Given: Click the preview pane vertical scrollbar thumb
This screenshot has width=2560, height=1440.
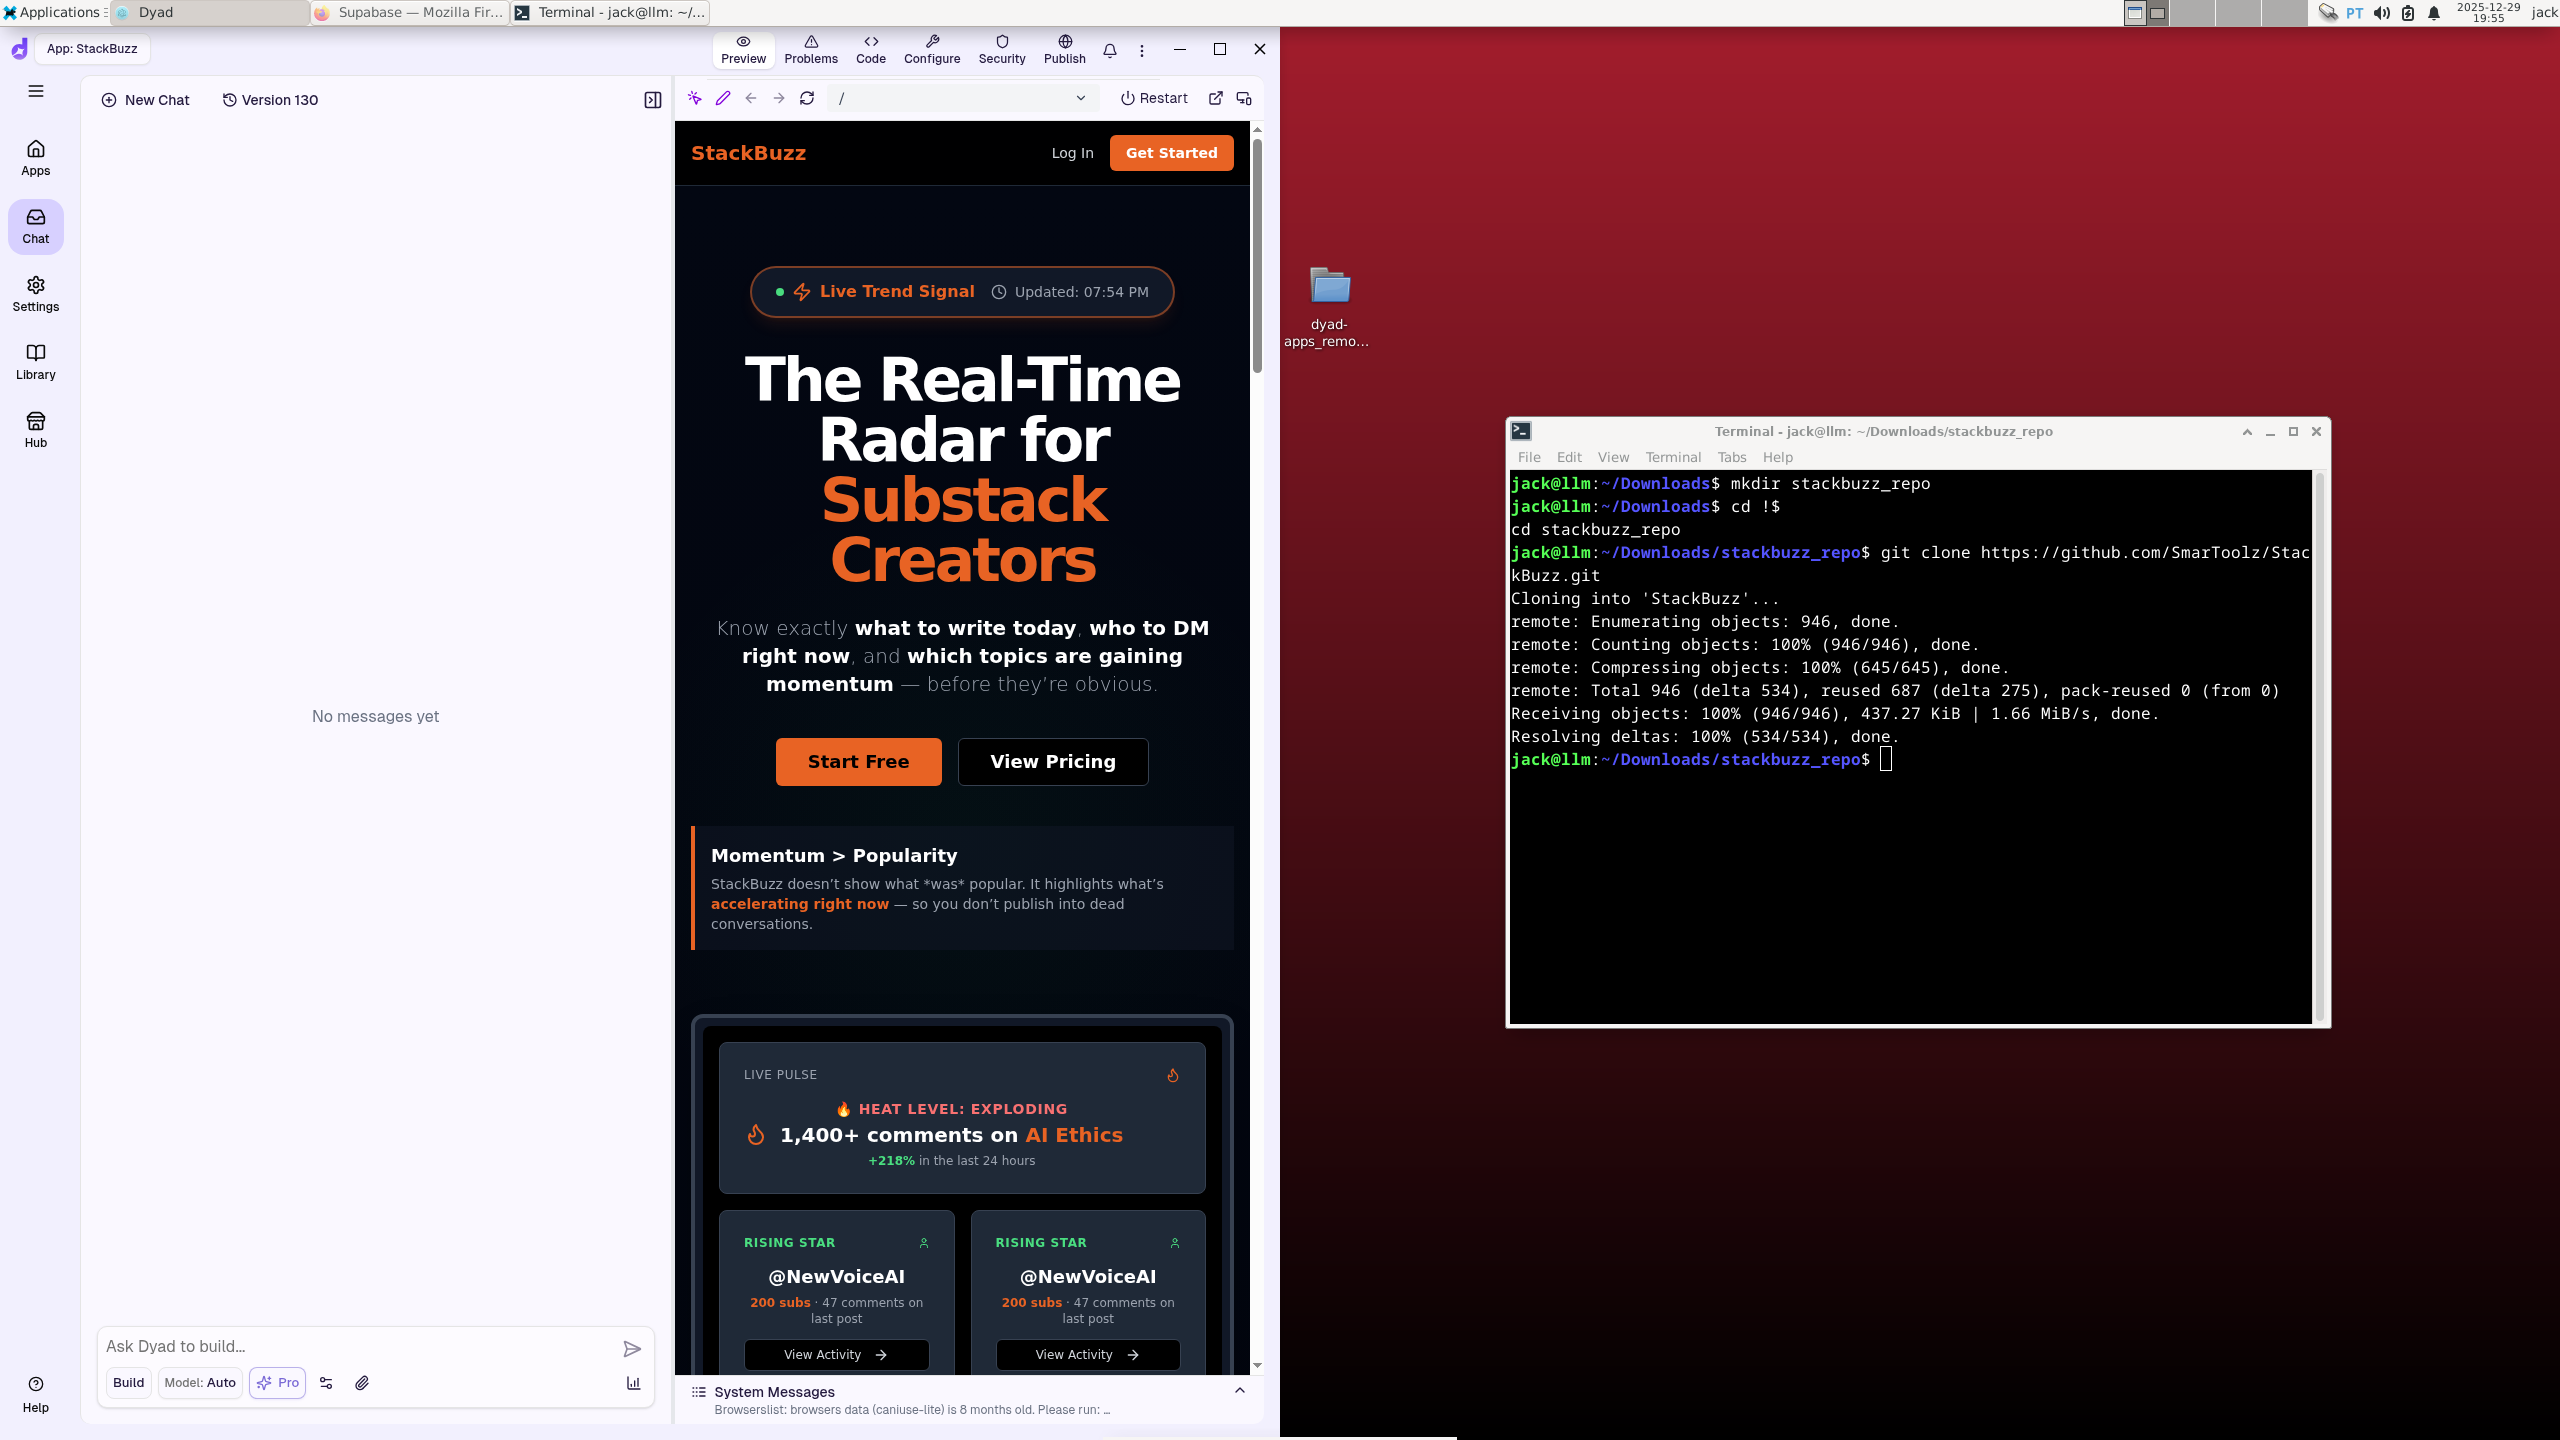Looking at the screenshot, I should (x=1257, y=255).
